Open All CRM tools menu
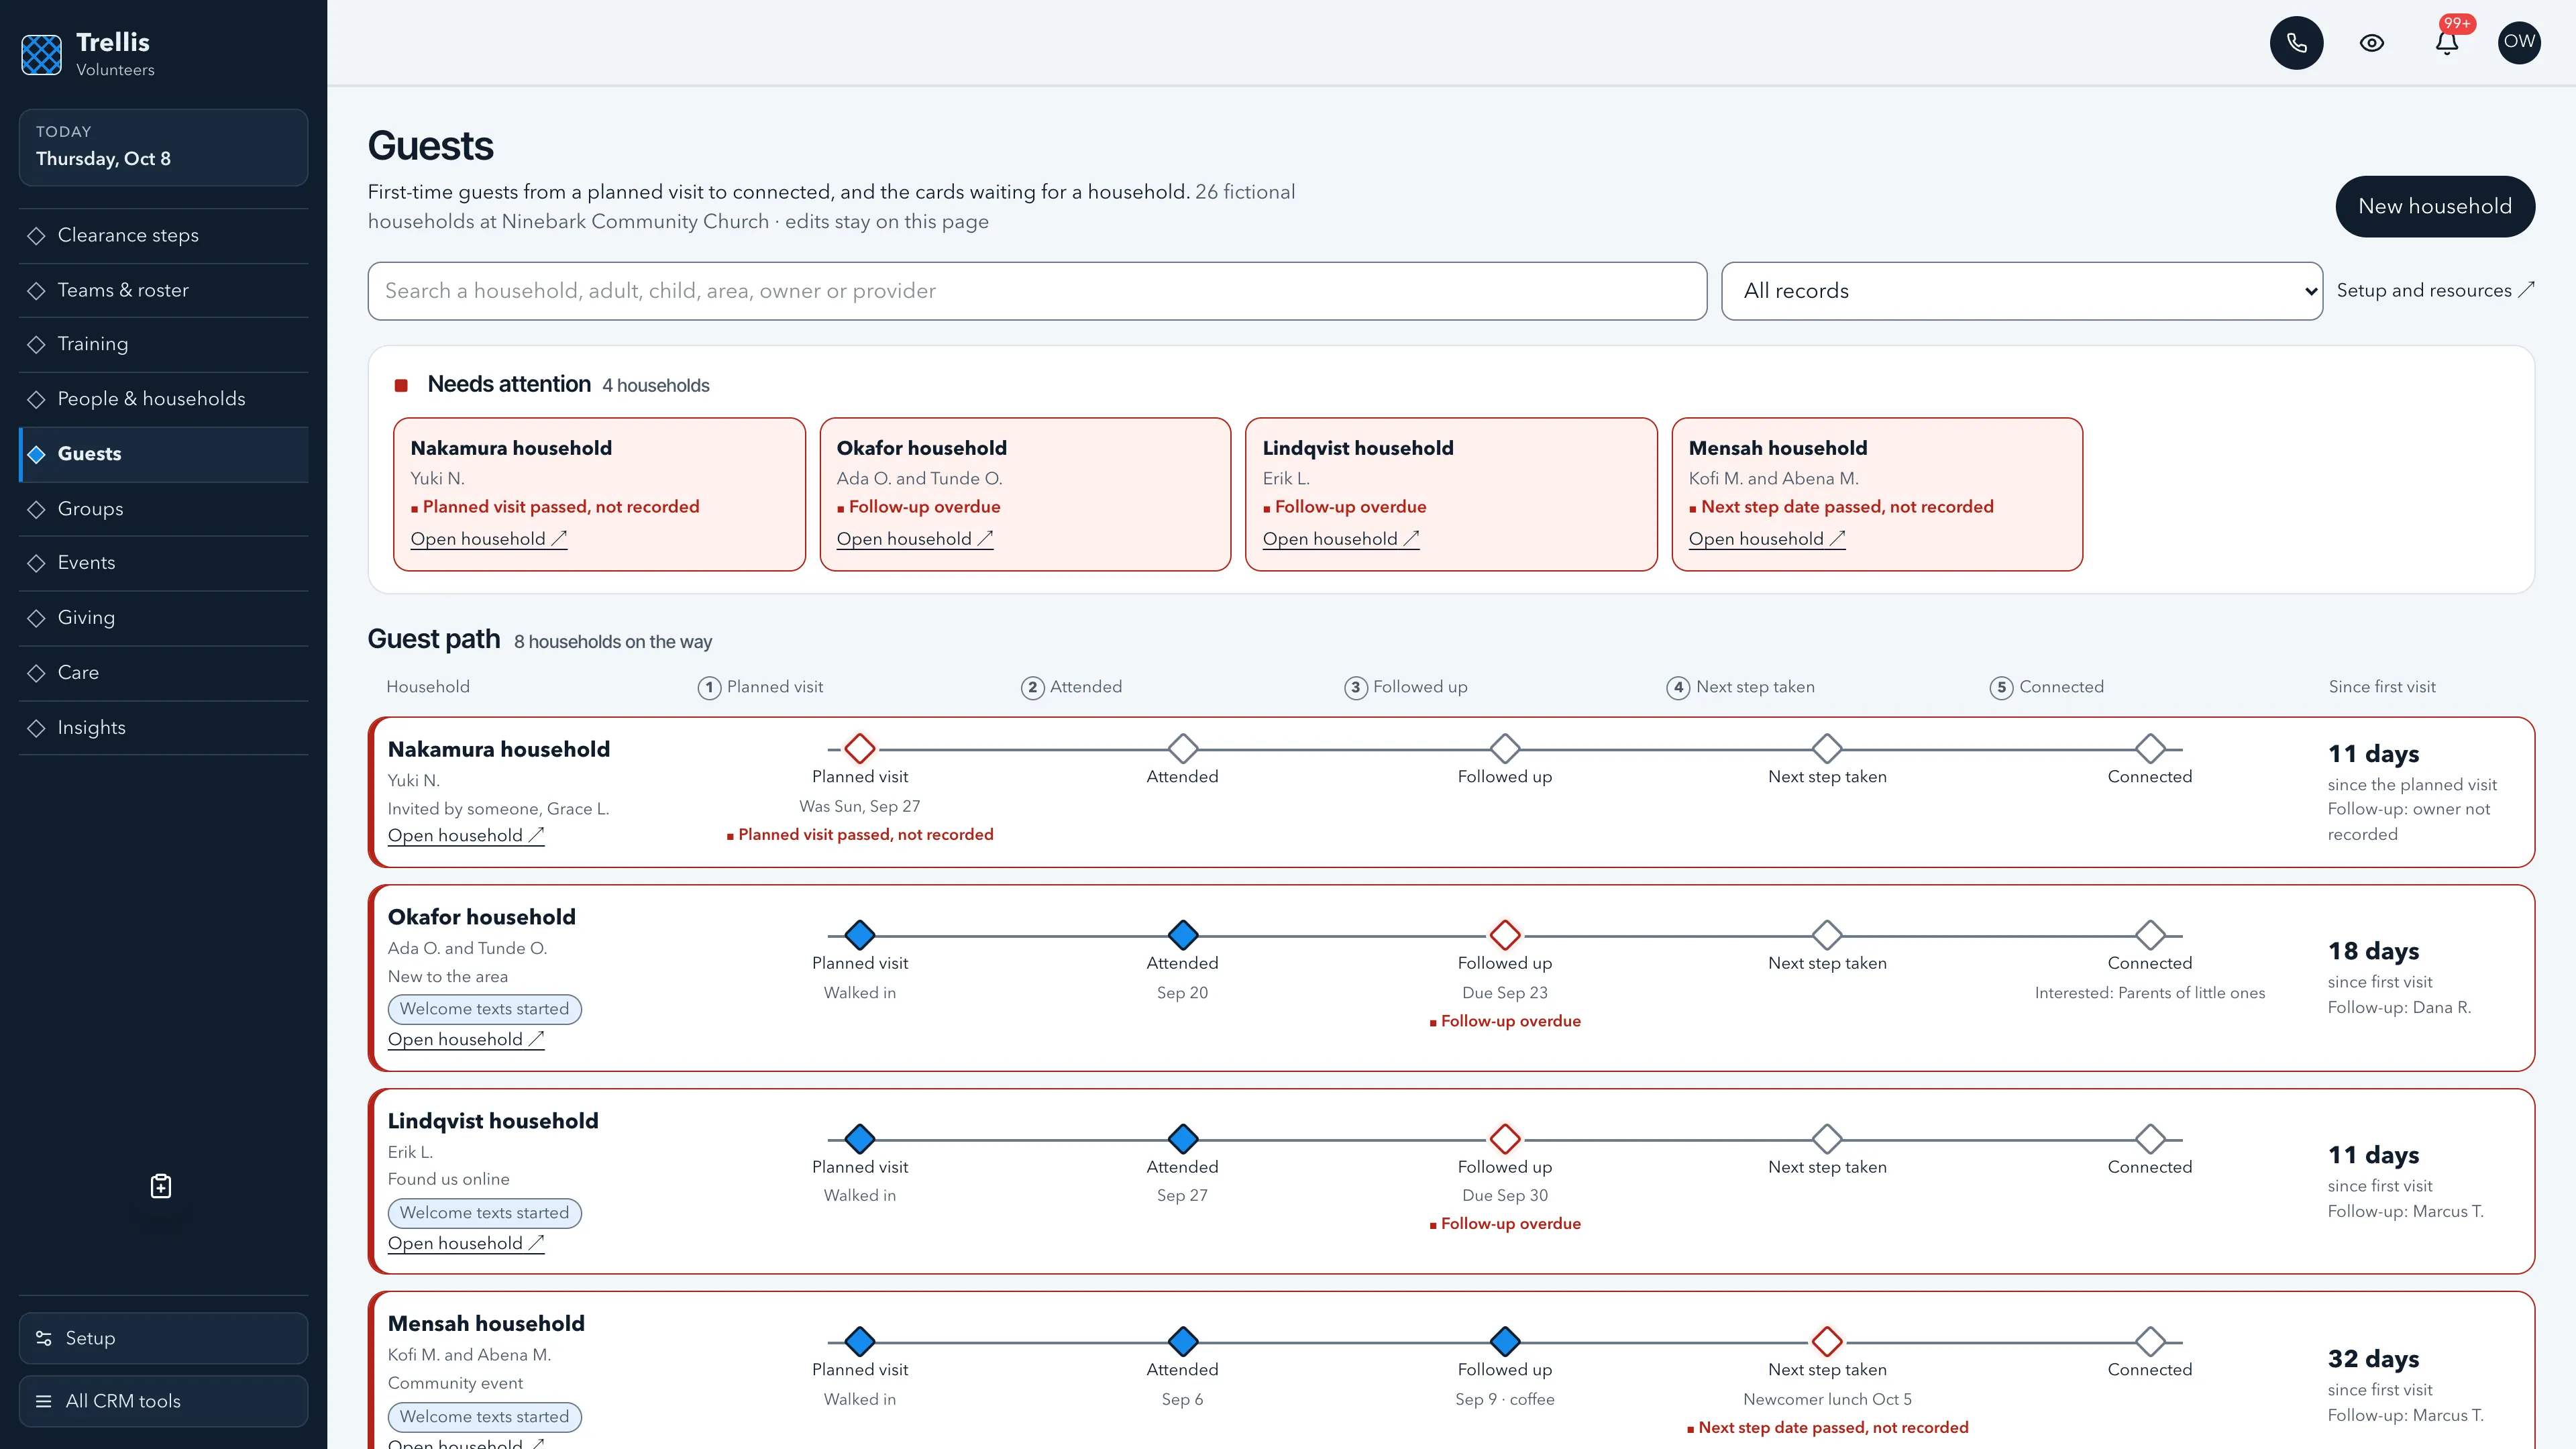Viewport: 2576px width, 1449px height. tap(163, 1401)
